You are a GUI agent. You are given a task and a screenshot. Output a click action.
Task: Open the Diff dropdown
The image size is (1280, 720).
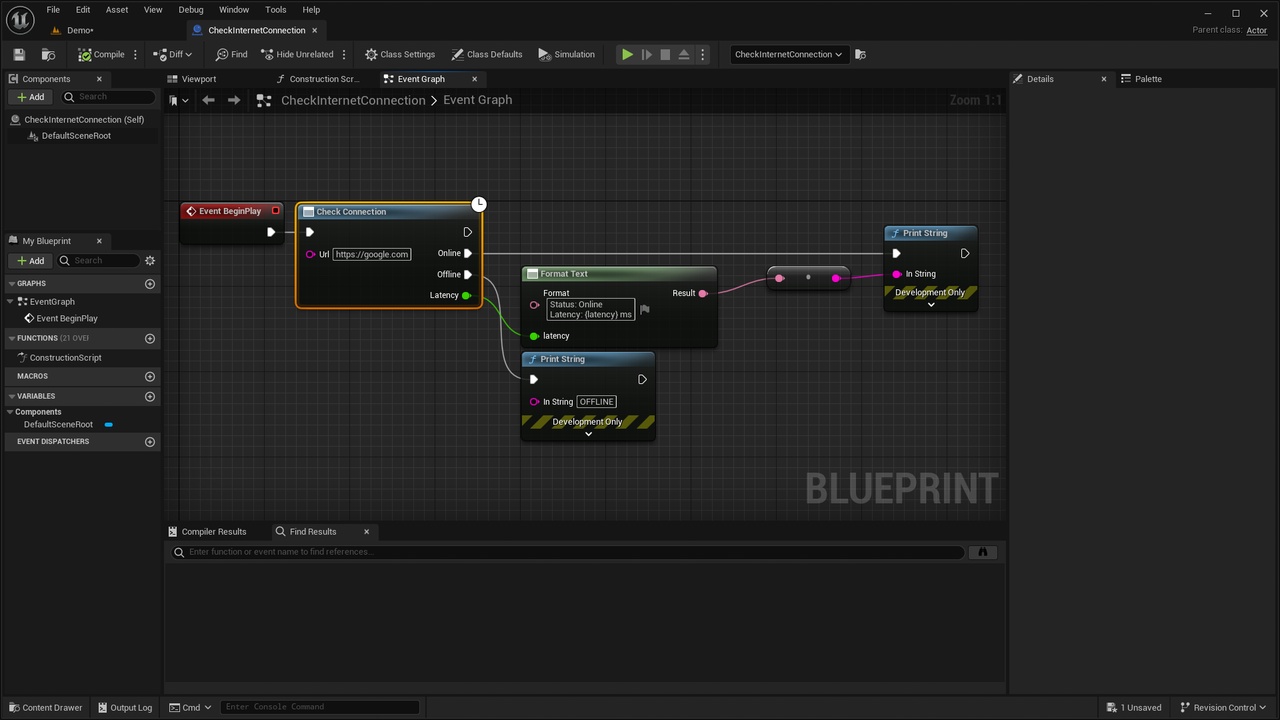point(173,54)
